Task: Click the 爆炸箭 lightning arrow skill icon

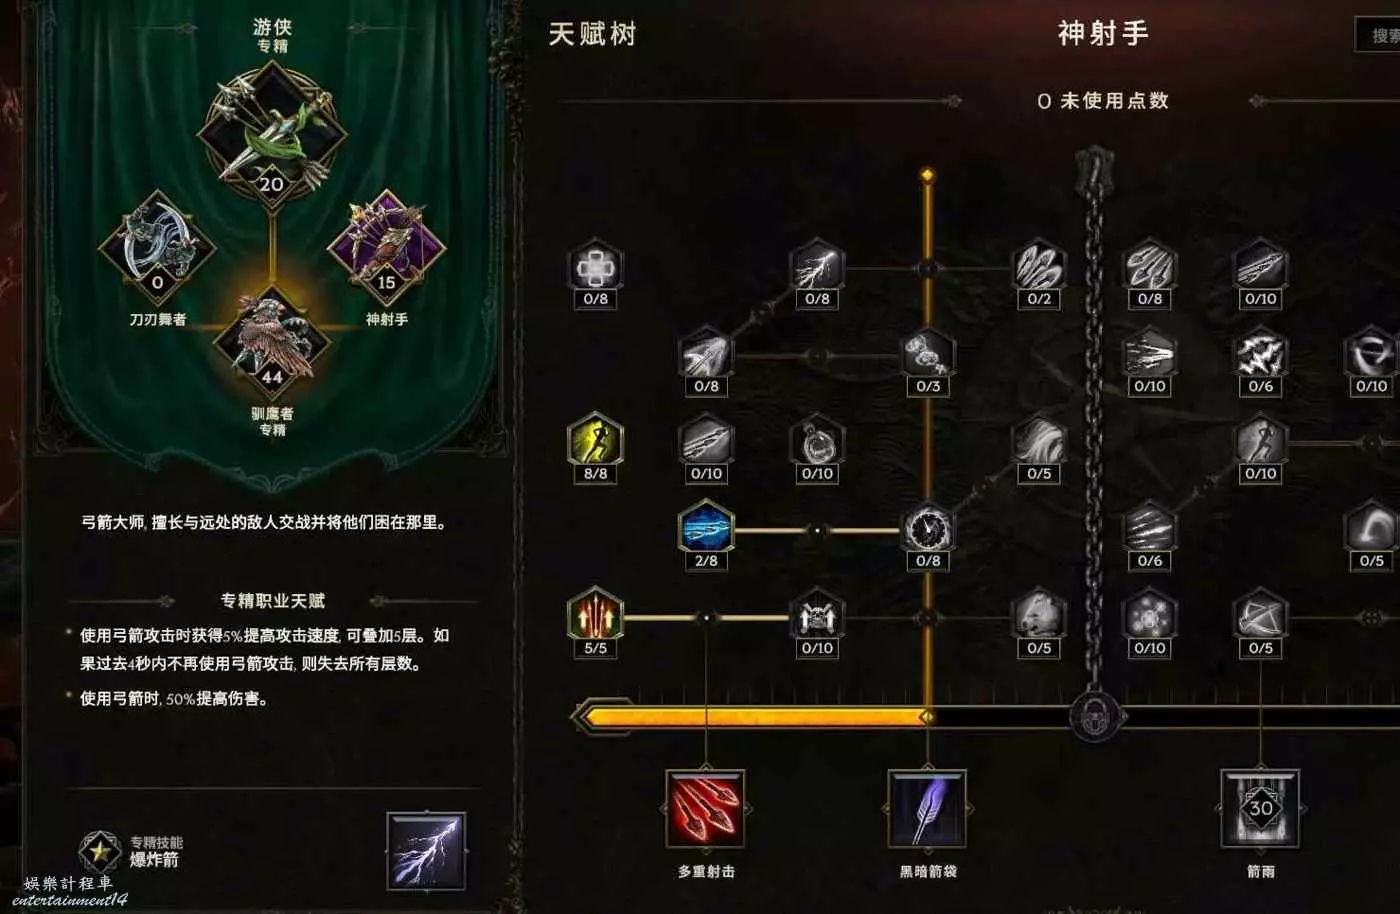Action: coord(426,851)
